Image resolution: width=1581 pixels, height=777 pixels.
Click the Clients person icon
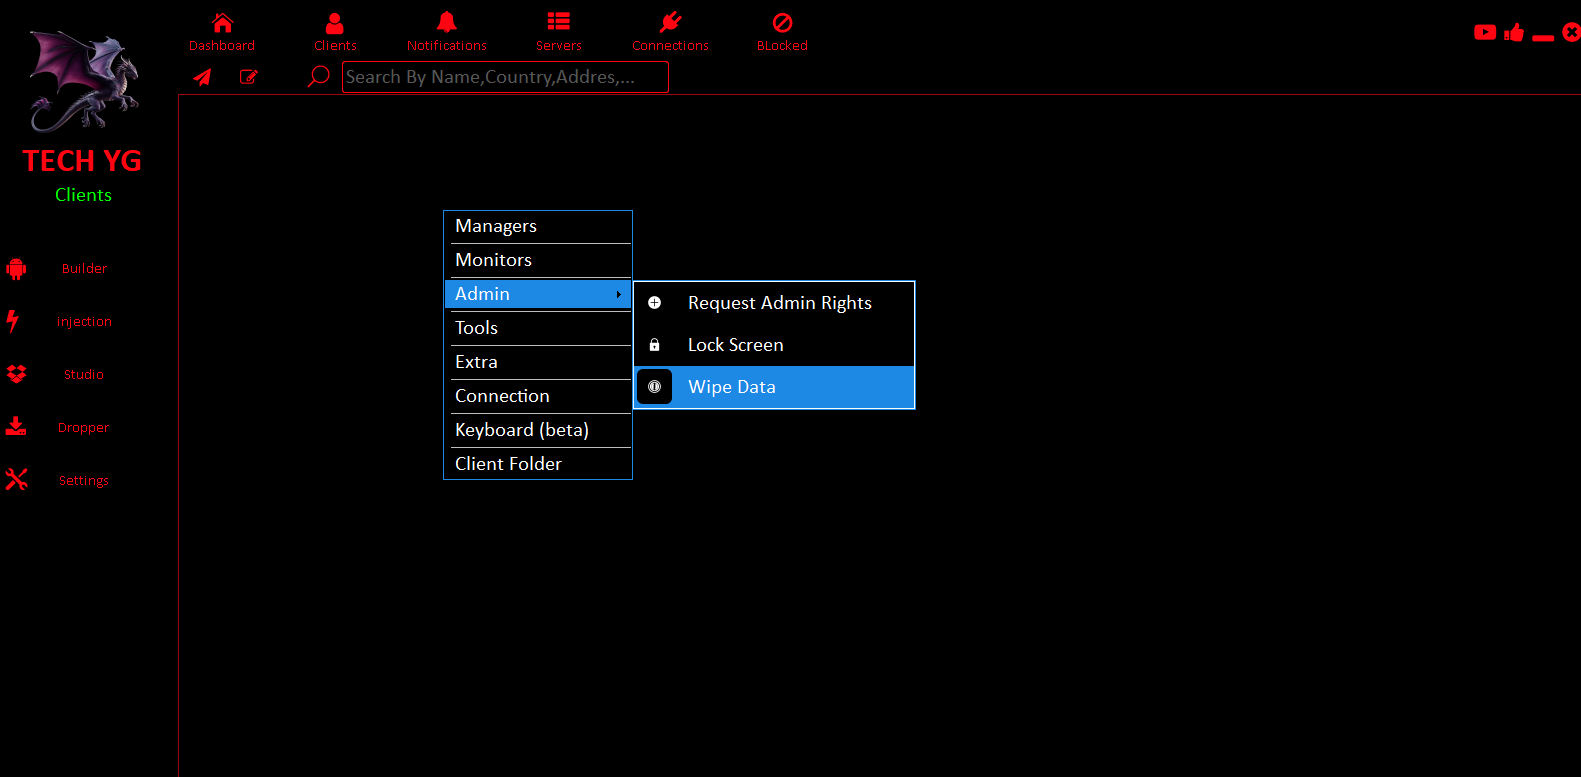(335, 23)
